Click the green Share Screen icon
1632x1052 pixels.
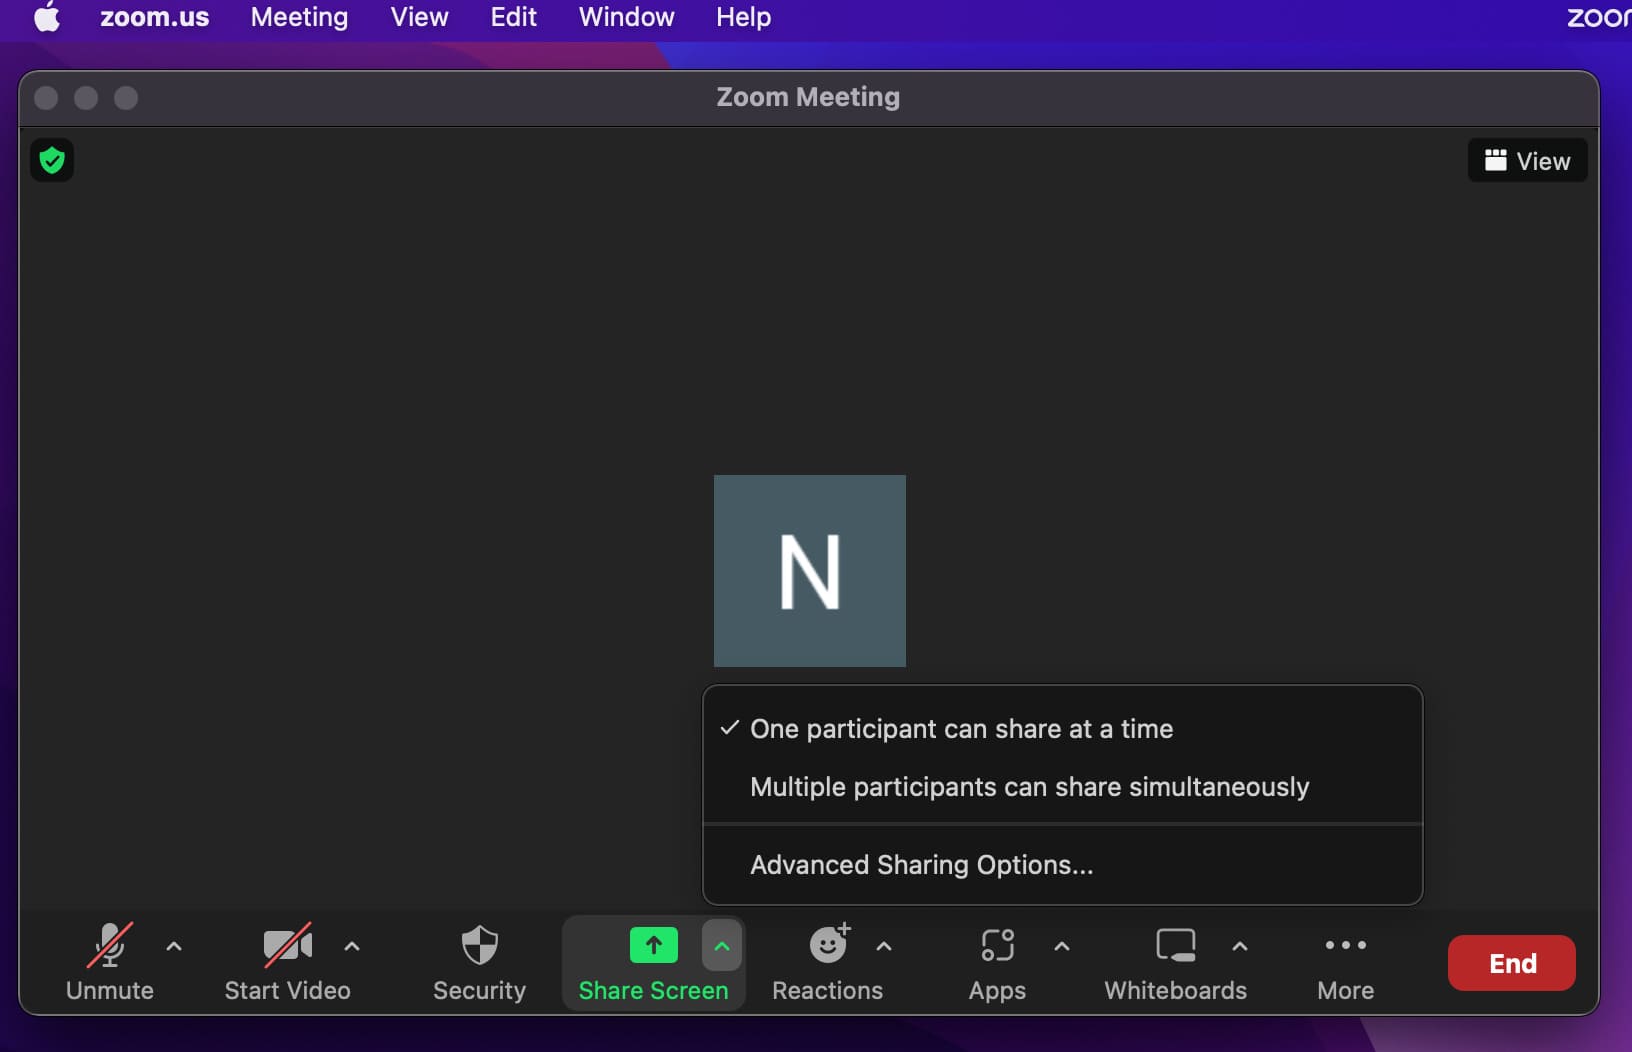(653, 945)
